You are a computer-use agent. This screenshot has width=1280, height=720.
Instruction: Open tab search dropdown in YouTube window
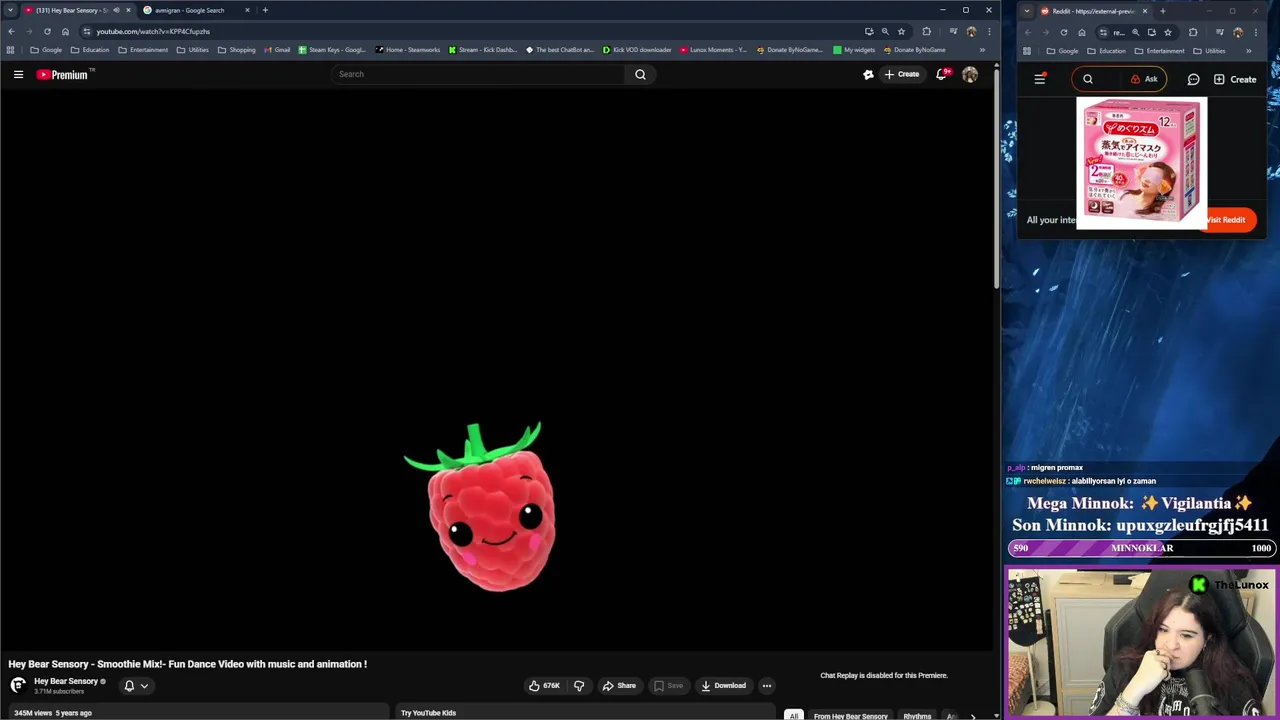coord(11,10)
